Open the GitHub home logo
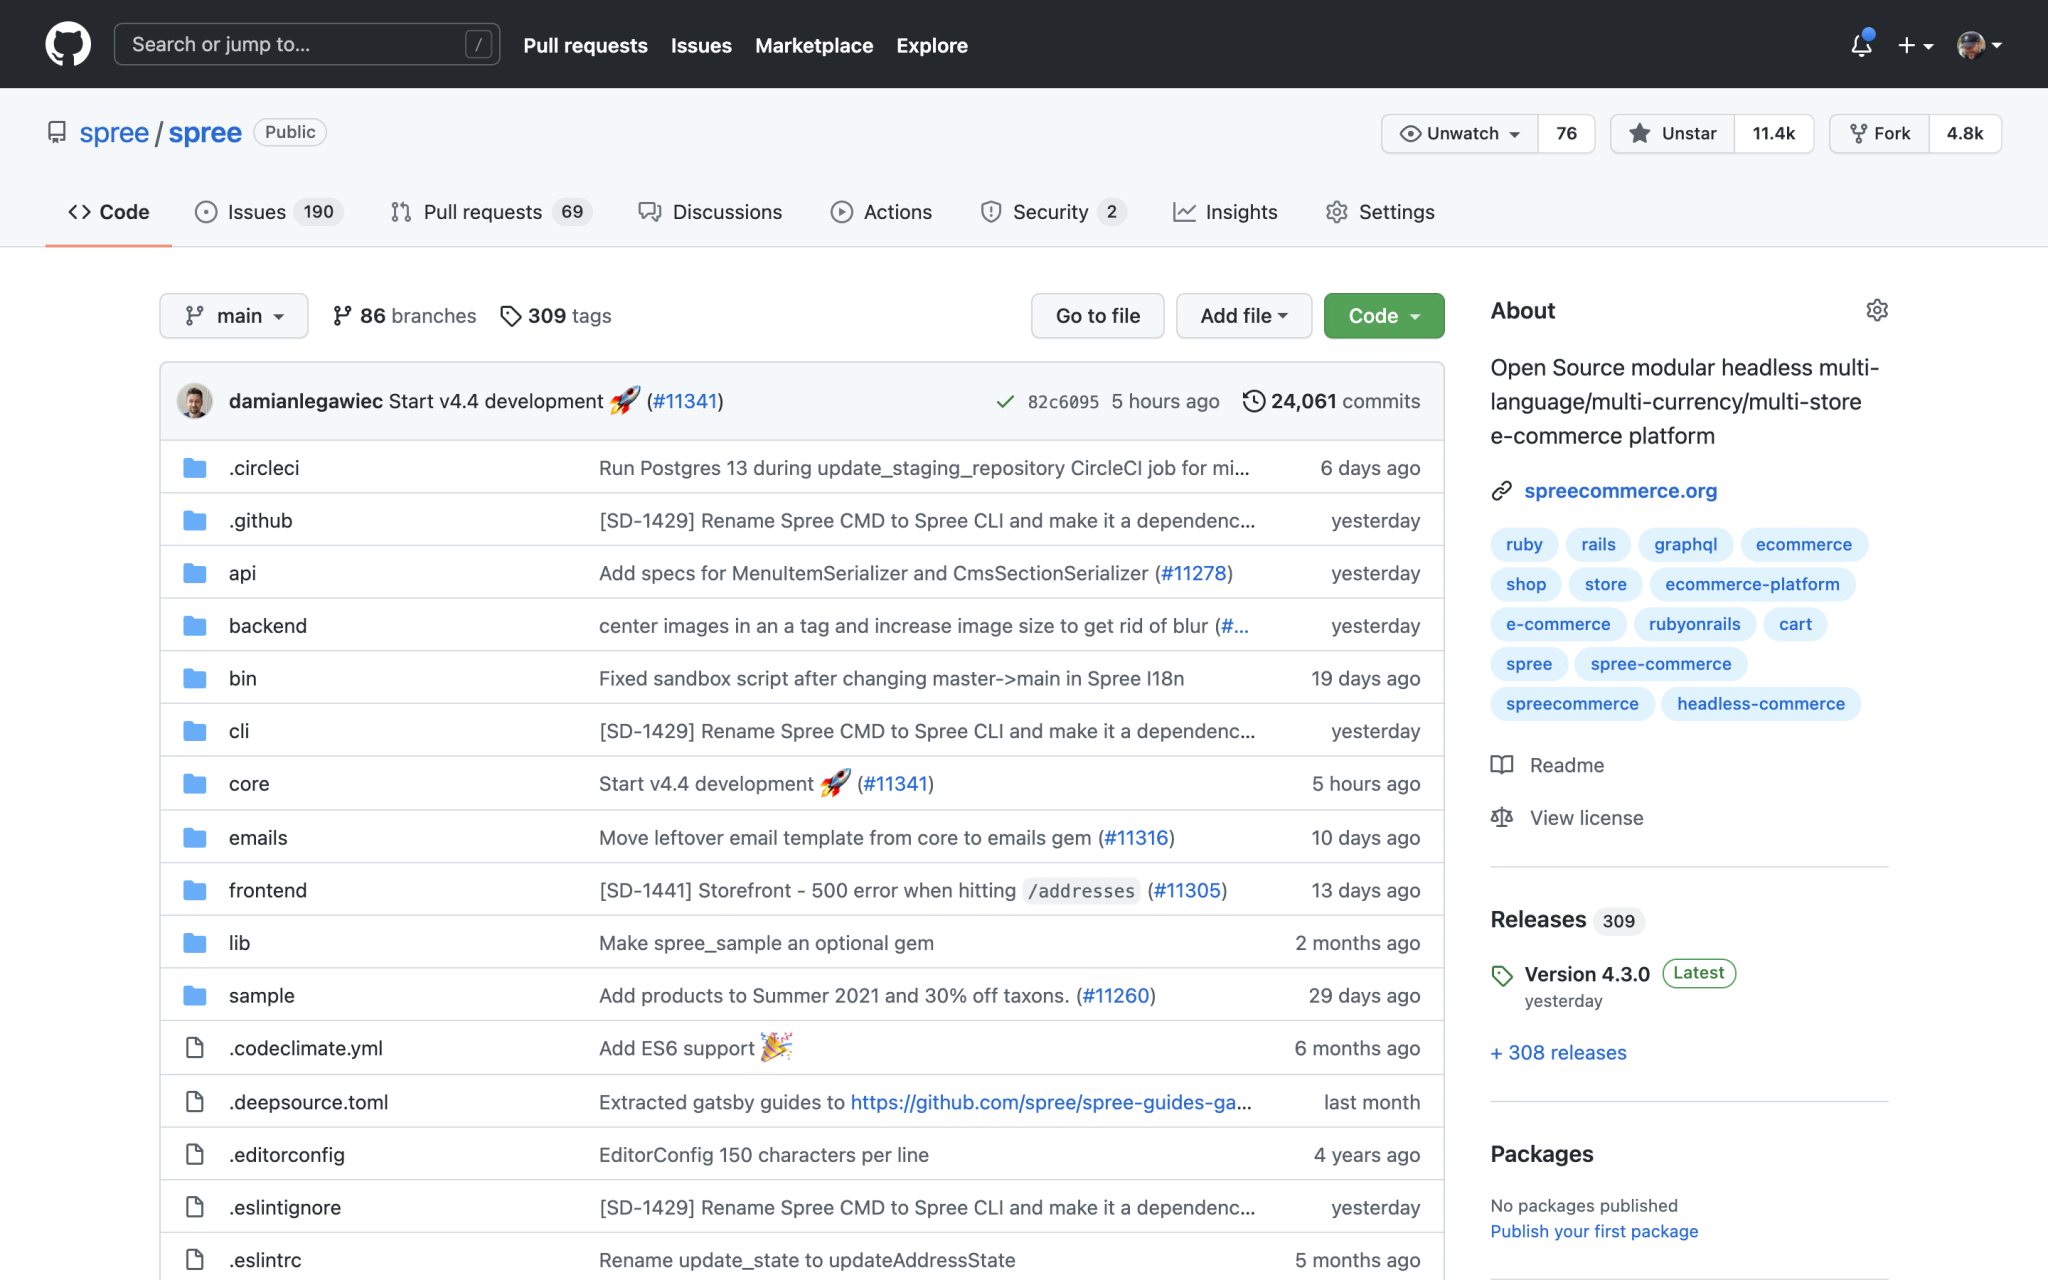This screenshot has width=2048, height=1280. pyautogui.click(x=67, y=43)
